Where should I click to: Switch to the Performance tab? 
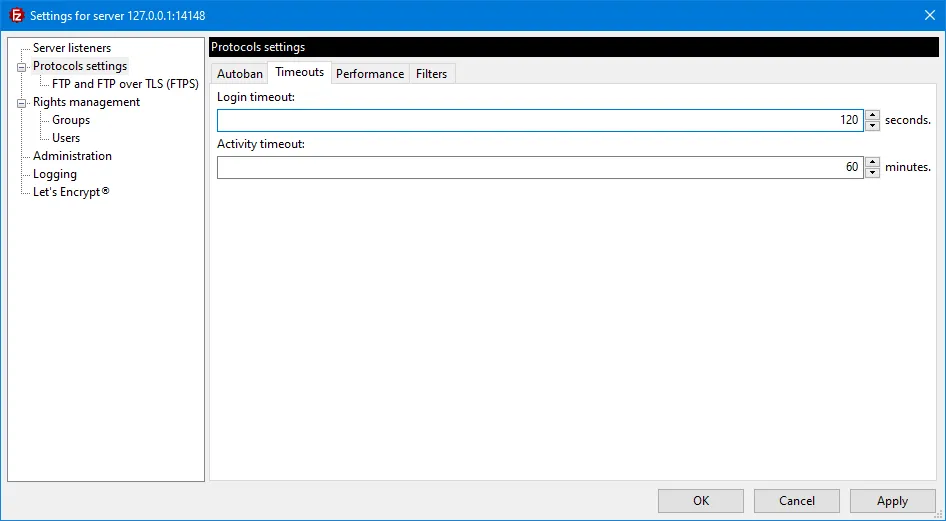pos(370,74)
